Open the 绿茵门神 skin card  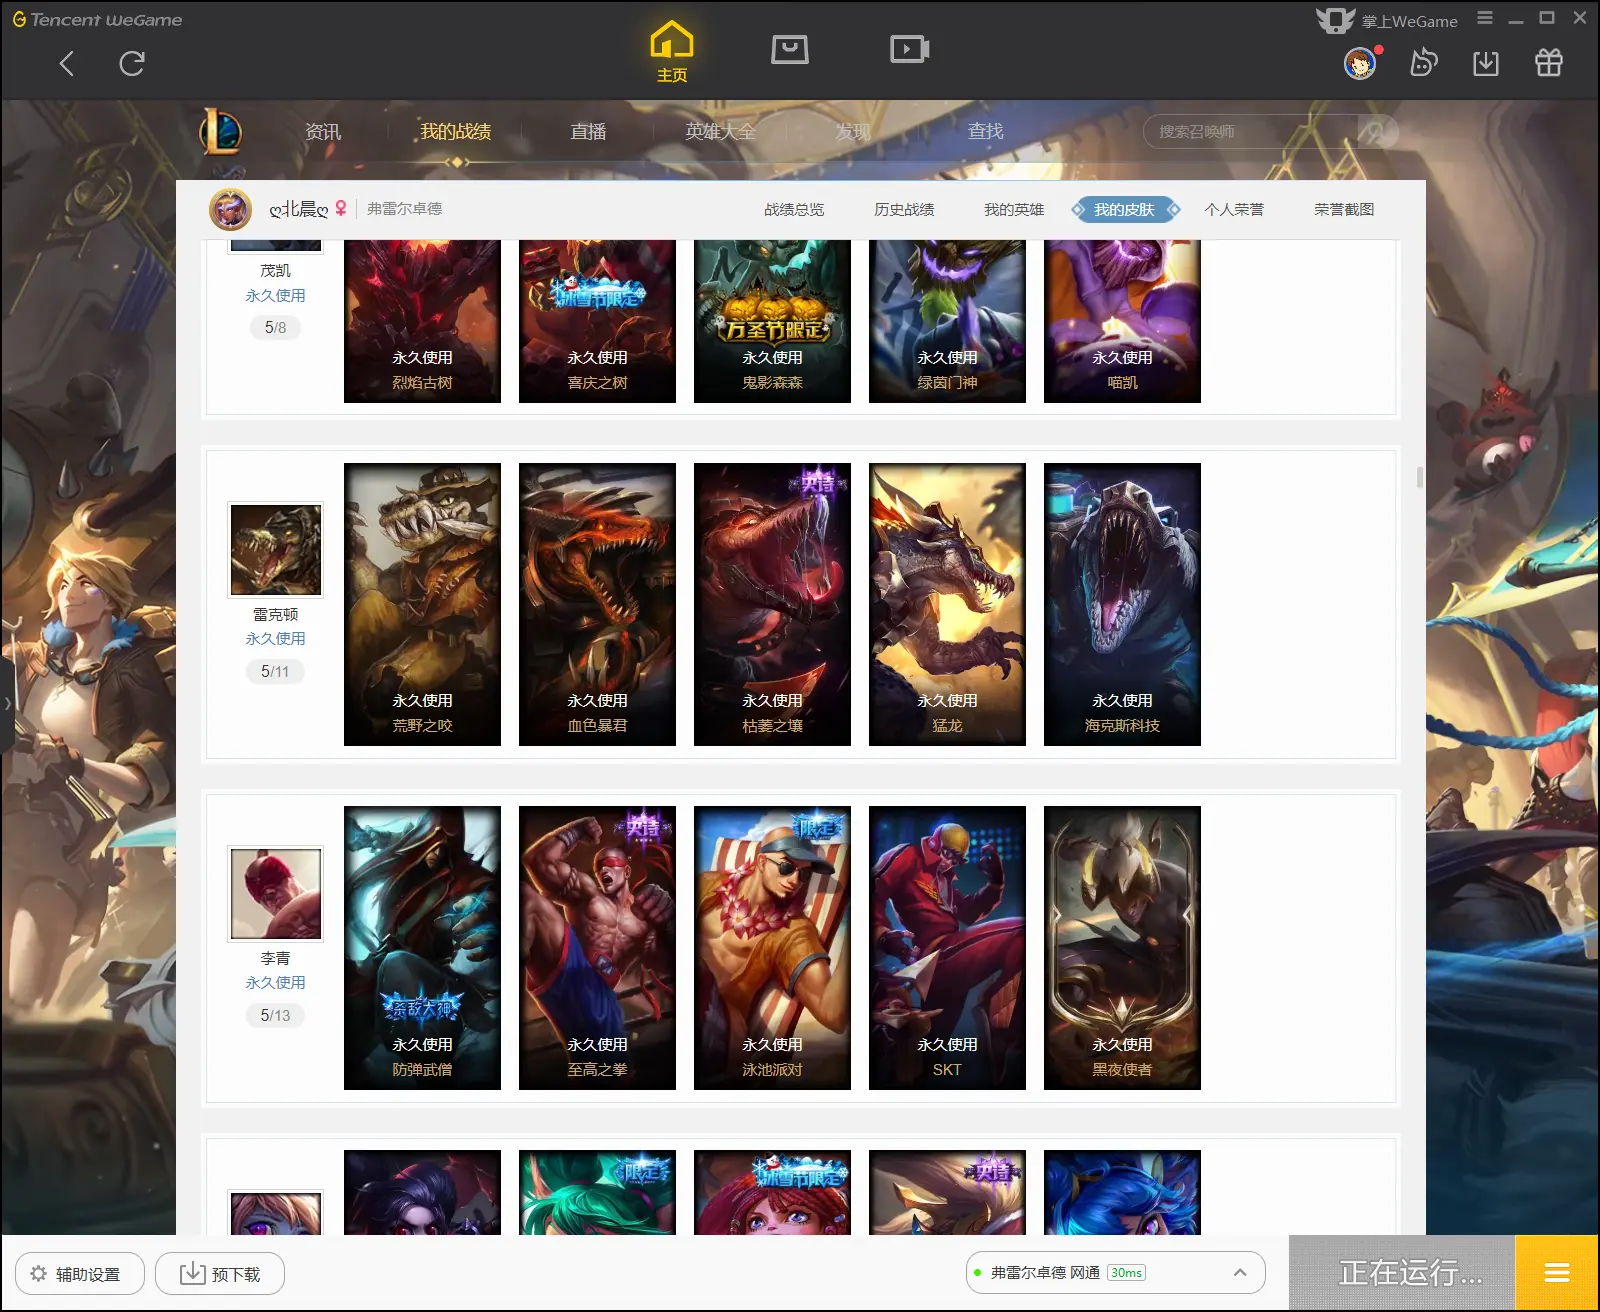coord(947,320)
